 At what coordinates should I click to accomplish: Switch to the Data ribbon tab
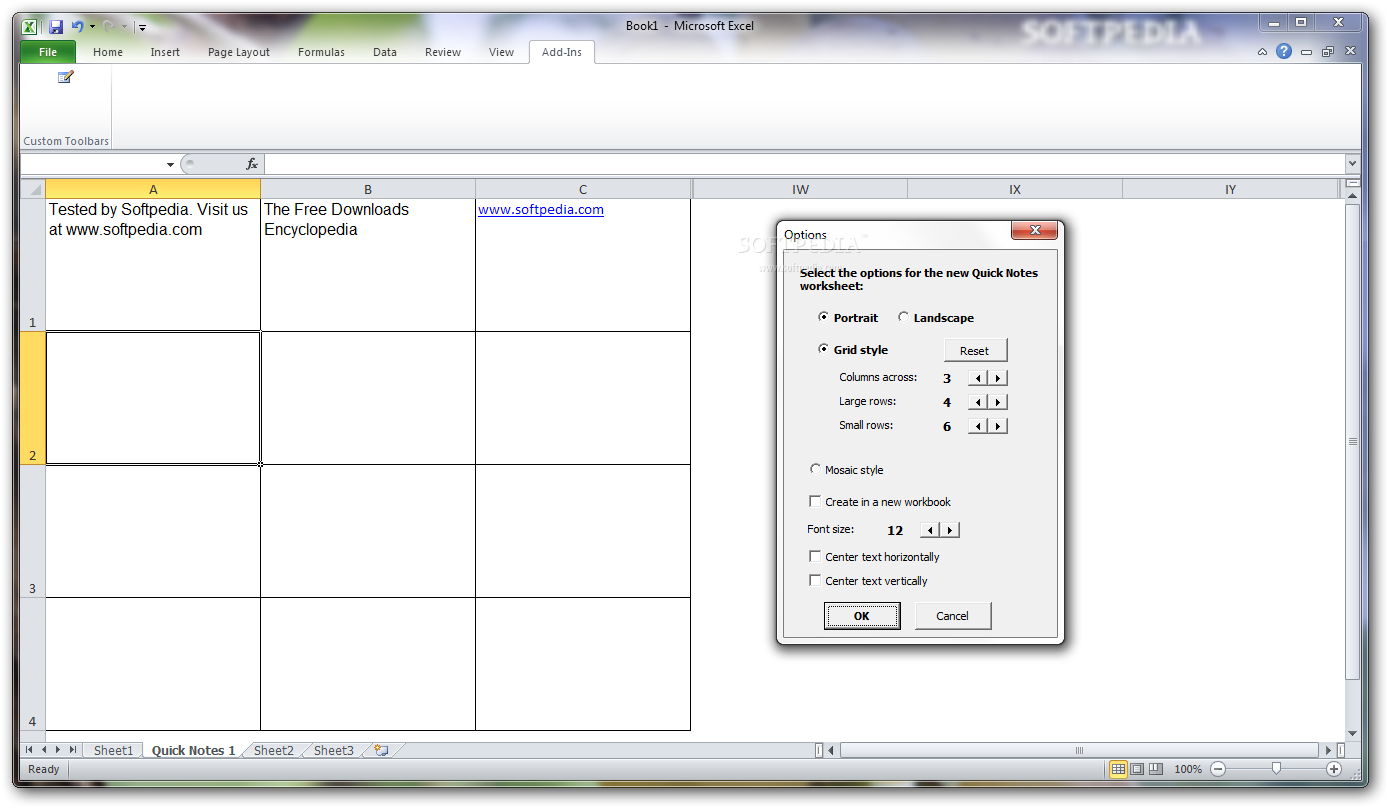385,52
